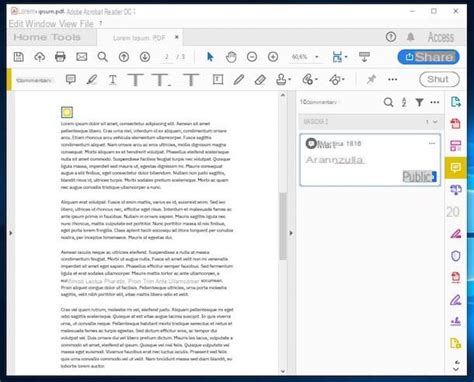Go to next page arrow icon
Screen dimensions: 474x382
[145, 57]
